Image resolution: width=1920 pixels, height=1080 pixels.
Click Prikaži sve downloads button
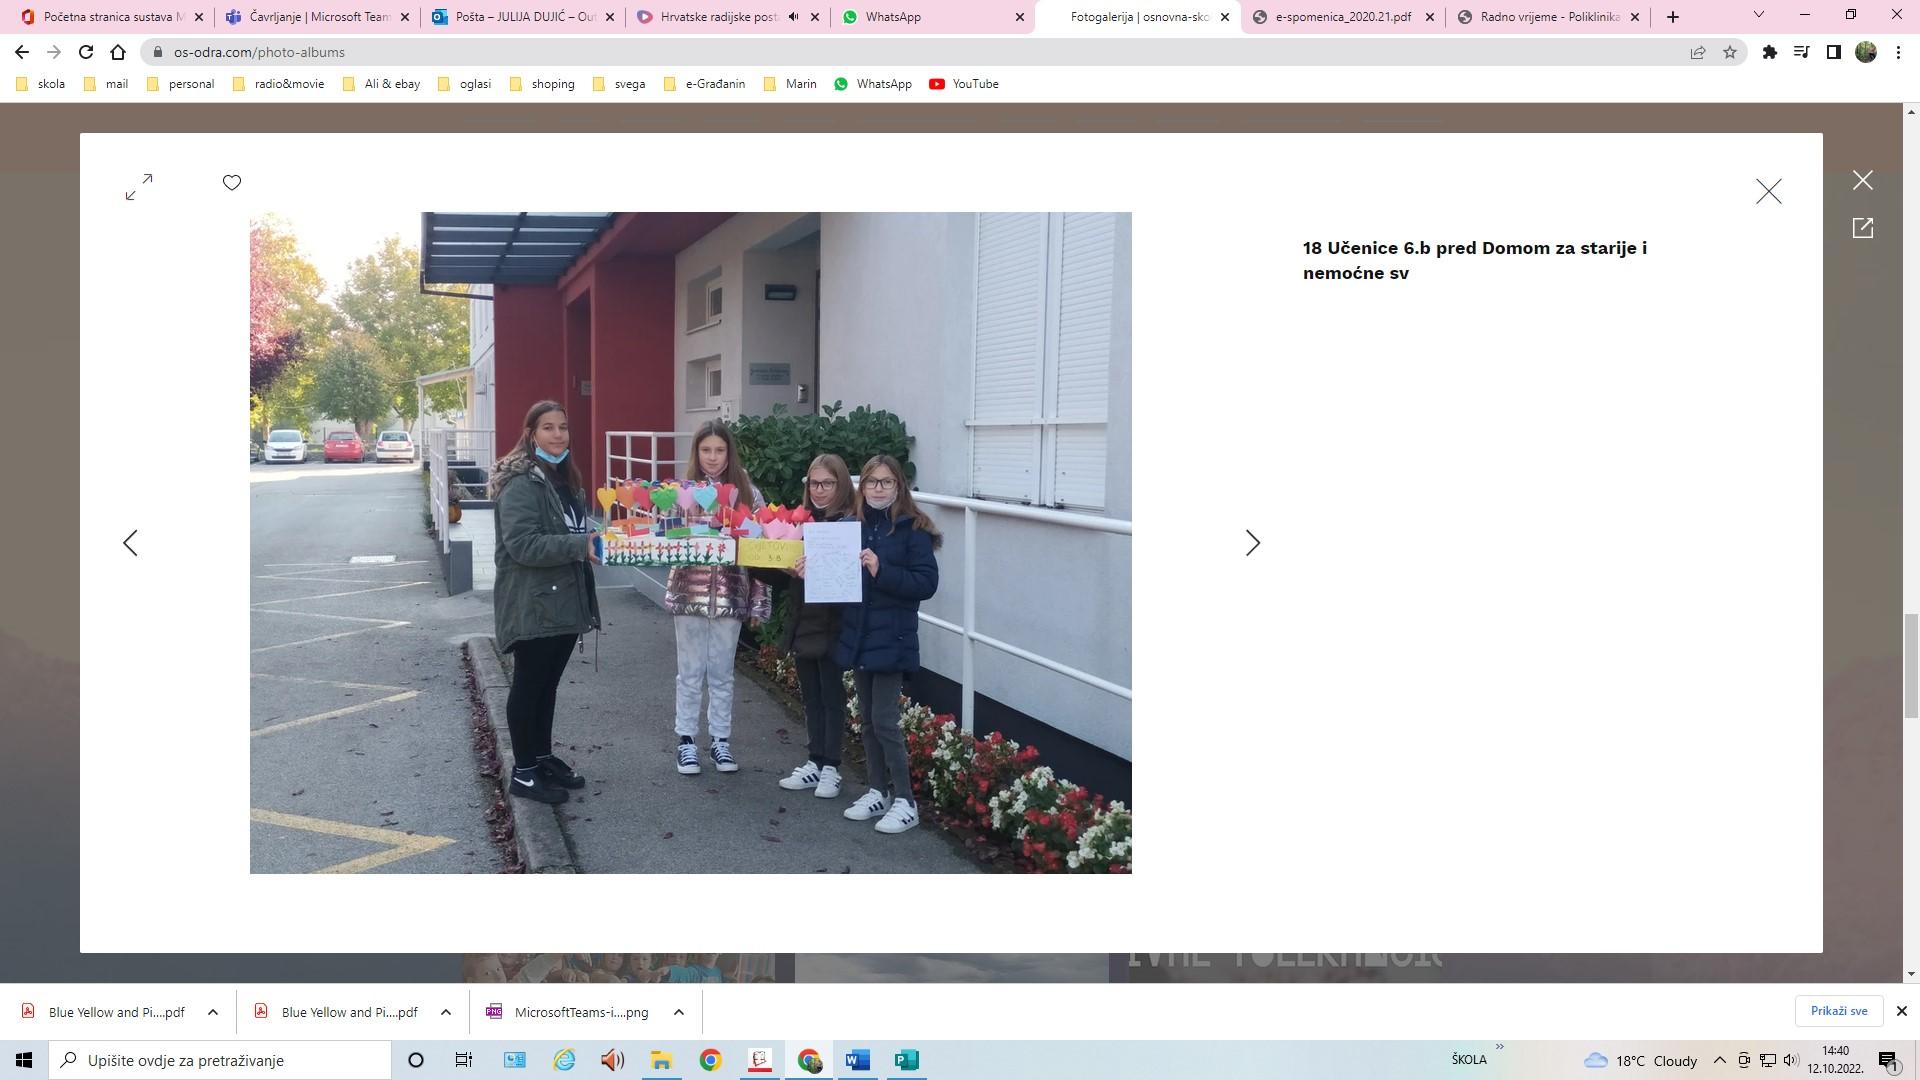tap(1838, 1011)
